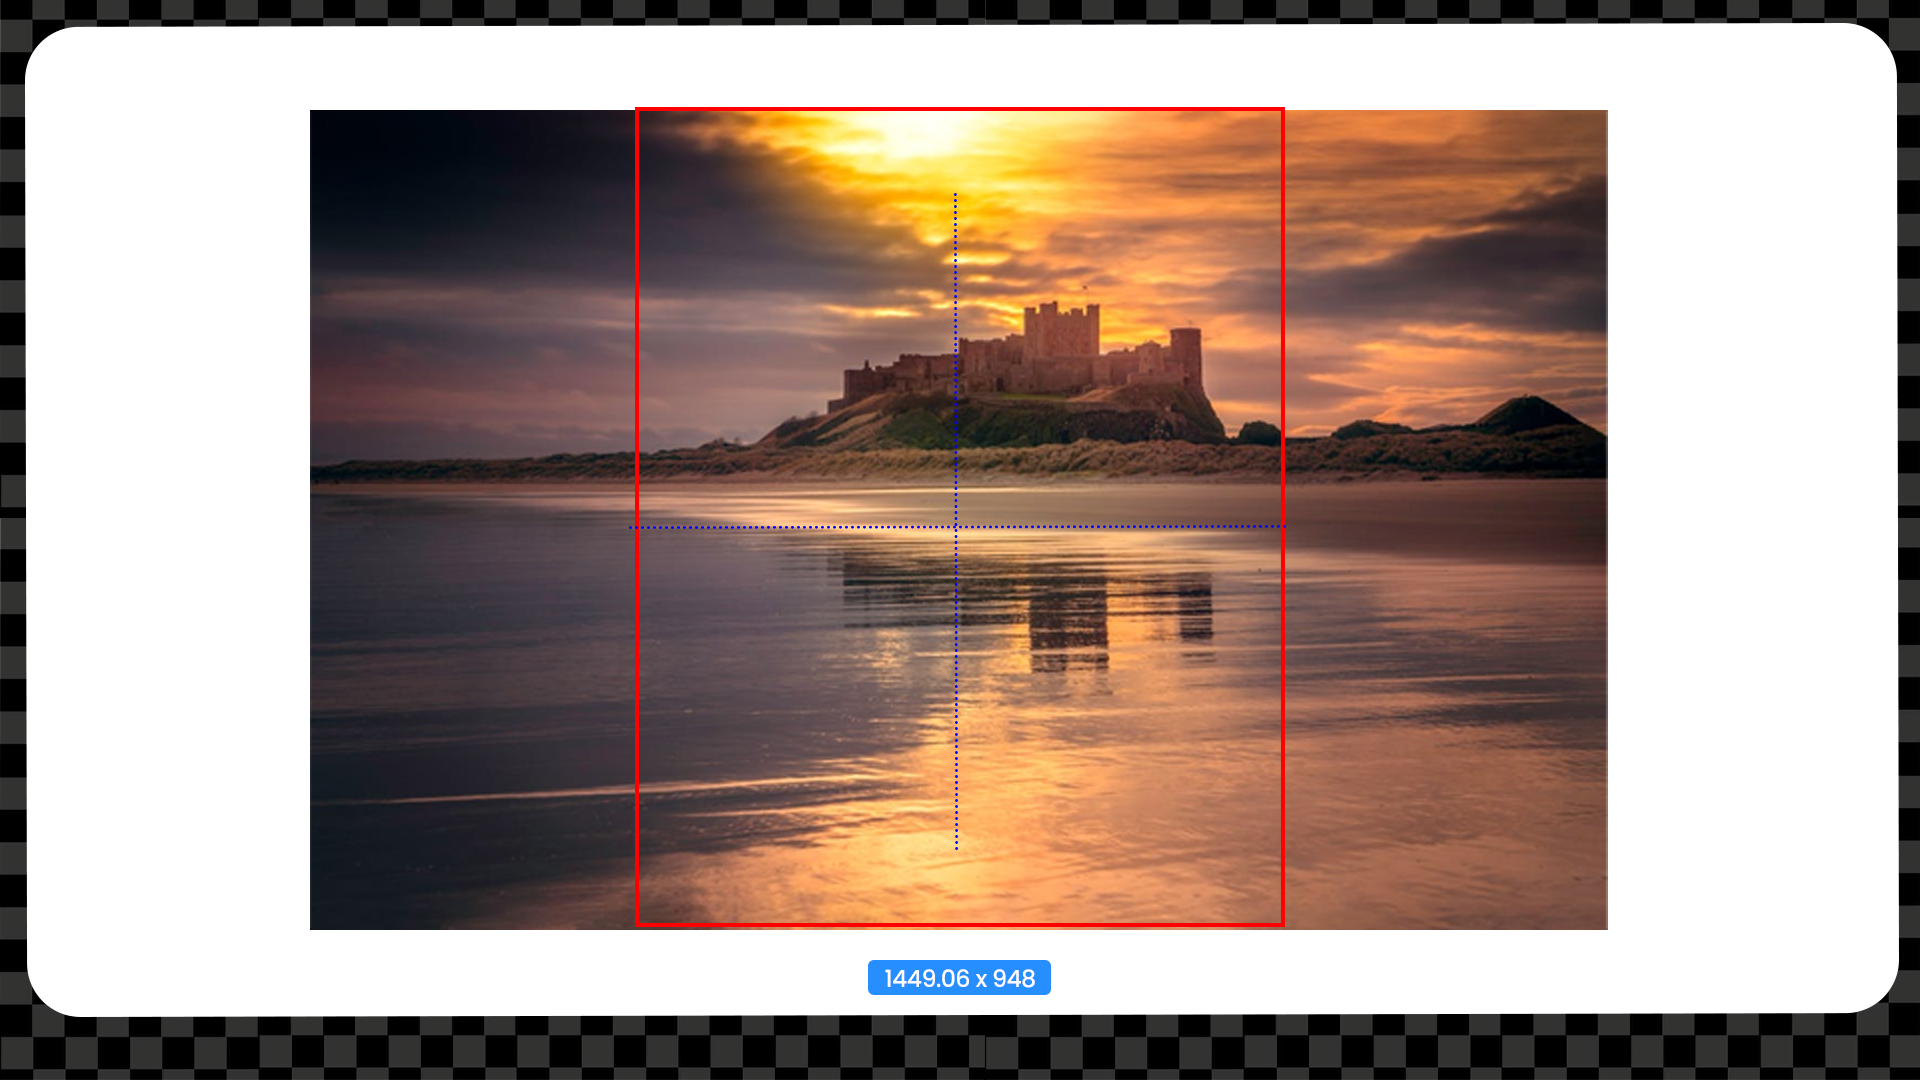Click the top-left corner of the red crop box
The image size is (1920, 1080).
637,109
